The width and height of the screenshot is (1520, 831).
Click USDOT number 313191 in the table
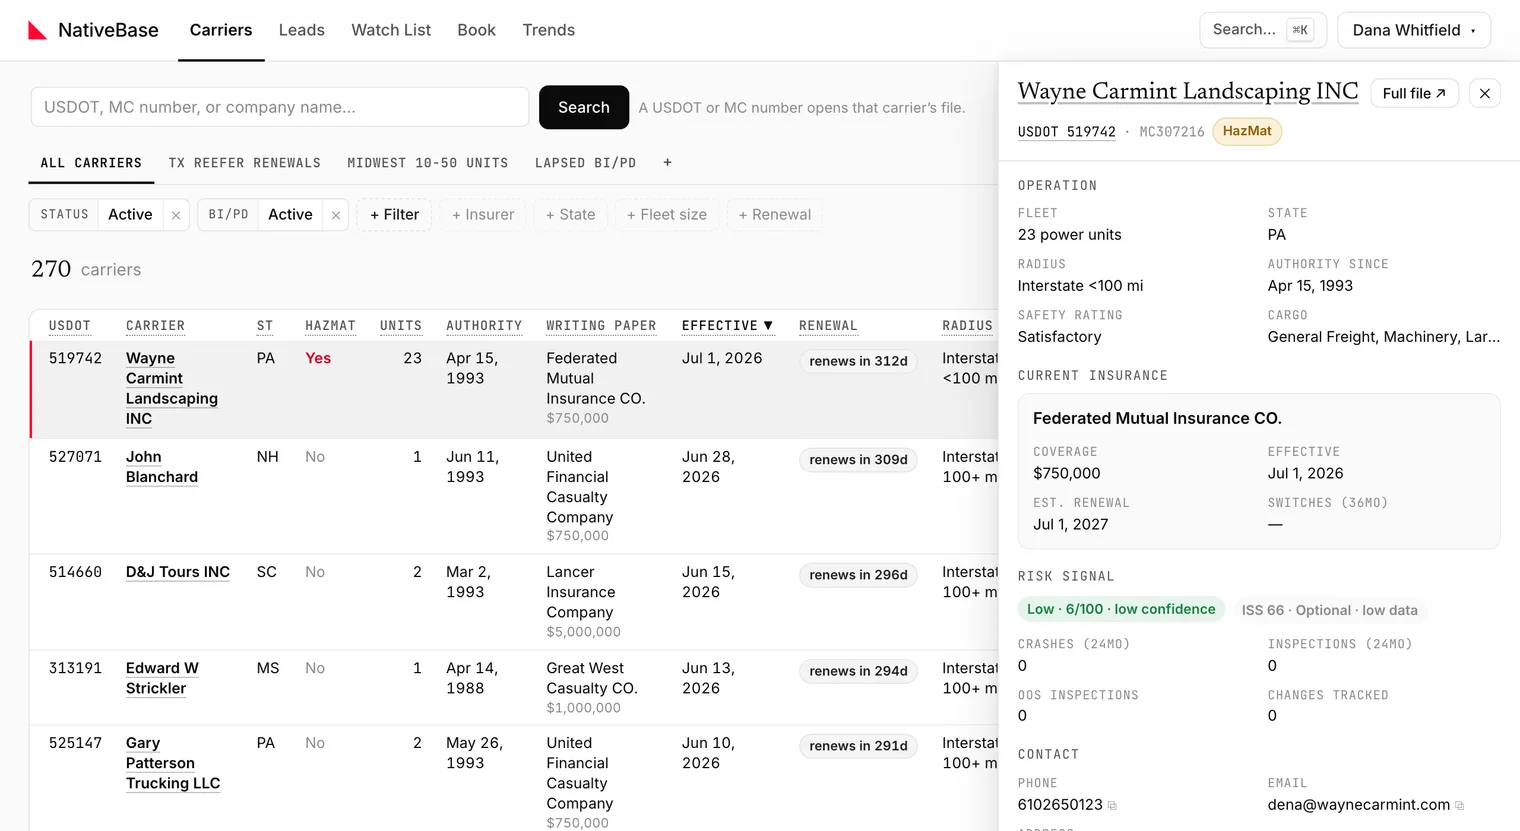(x=75, y=668)
